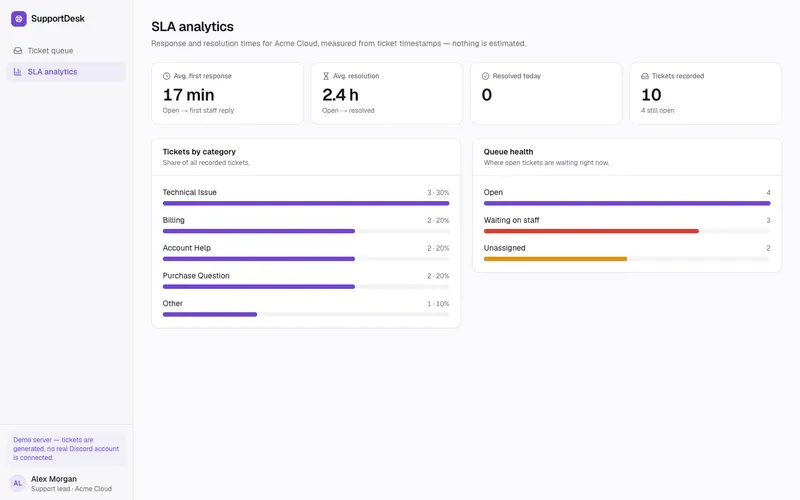The height and width of the screenshot is (500, 800).
Task: Click the SLA analytics page heading
Action: 192,27
